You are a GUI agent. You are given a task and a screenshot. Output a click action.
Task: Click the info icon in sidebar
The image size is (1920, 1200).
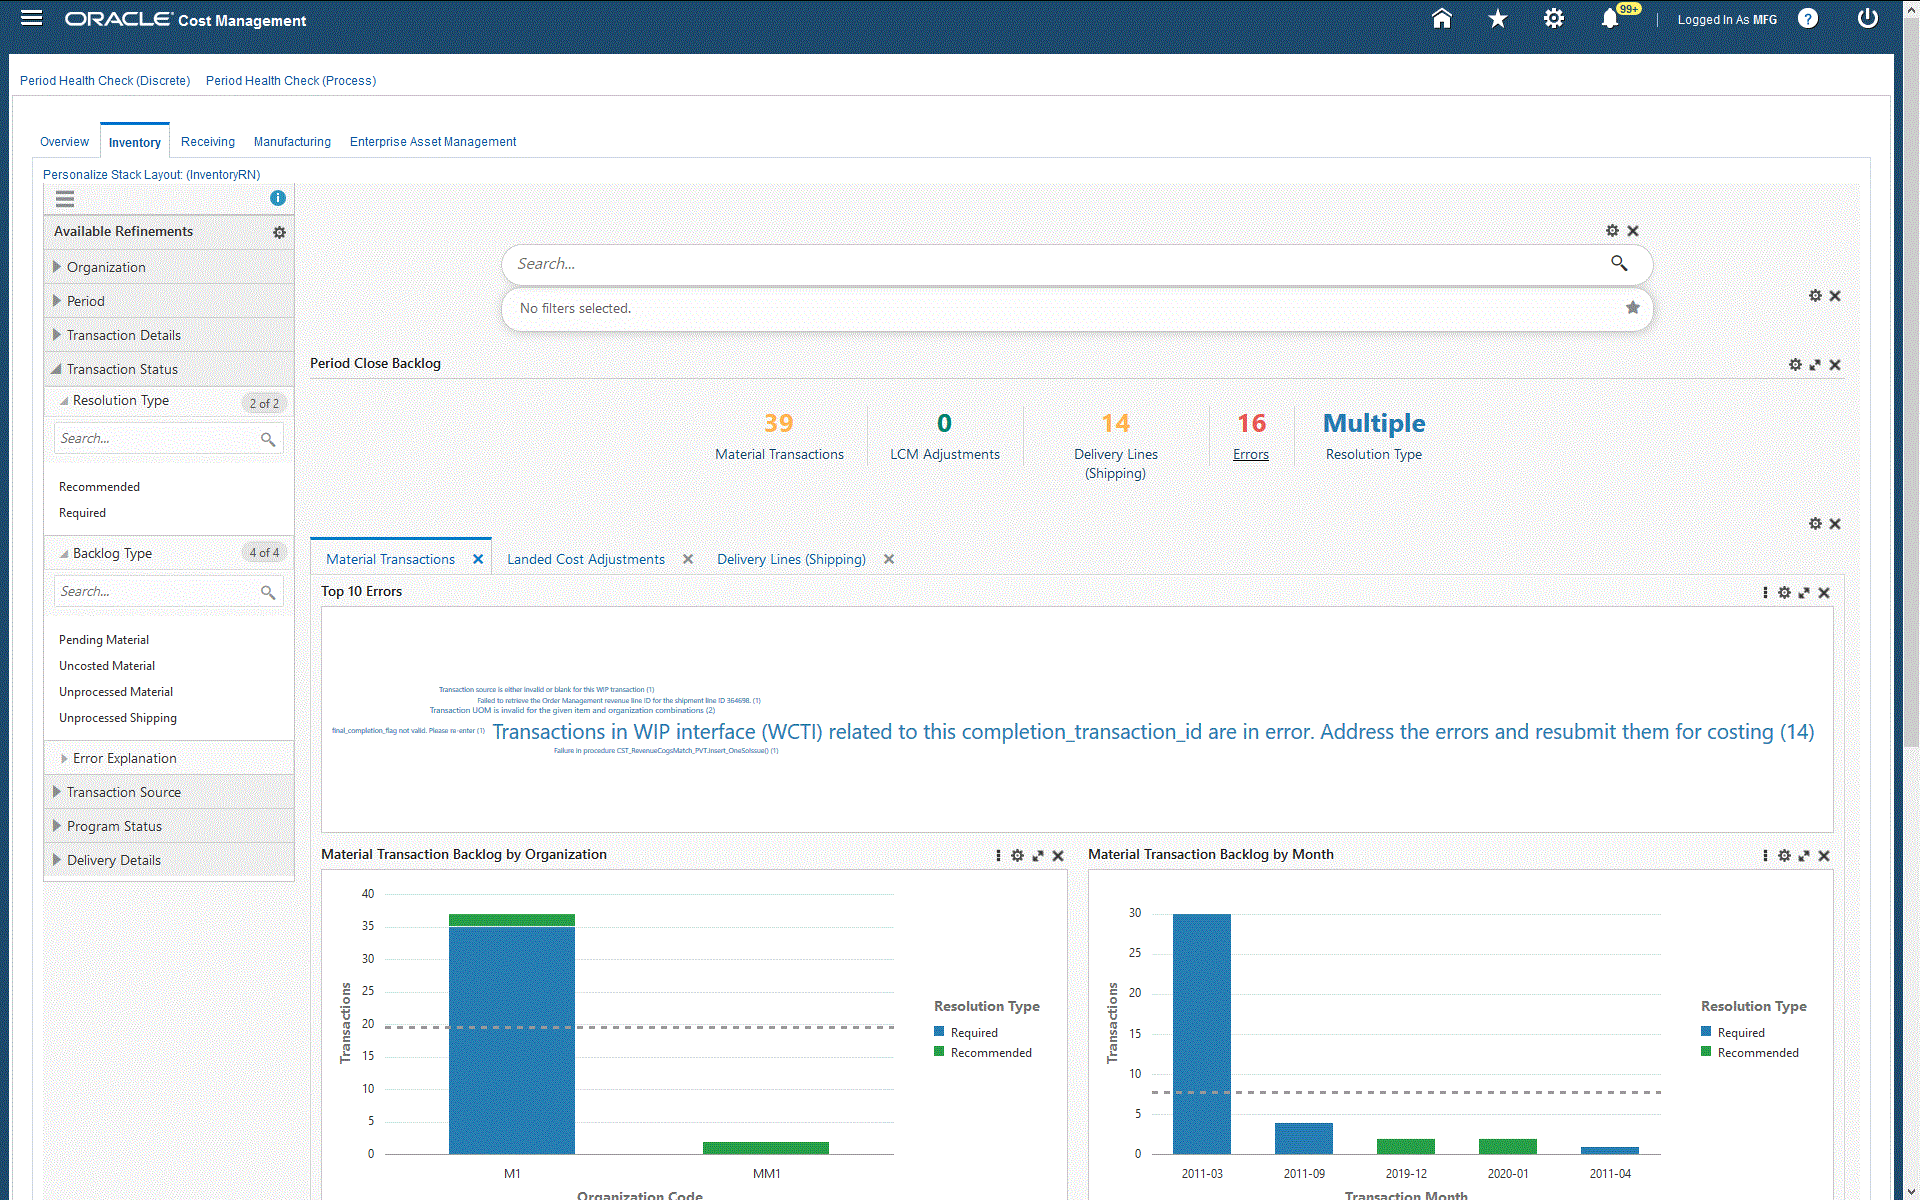pyautogui.click(x=278, y=198)
